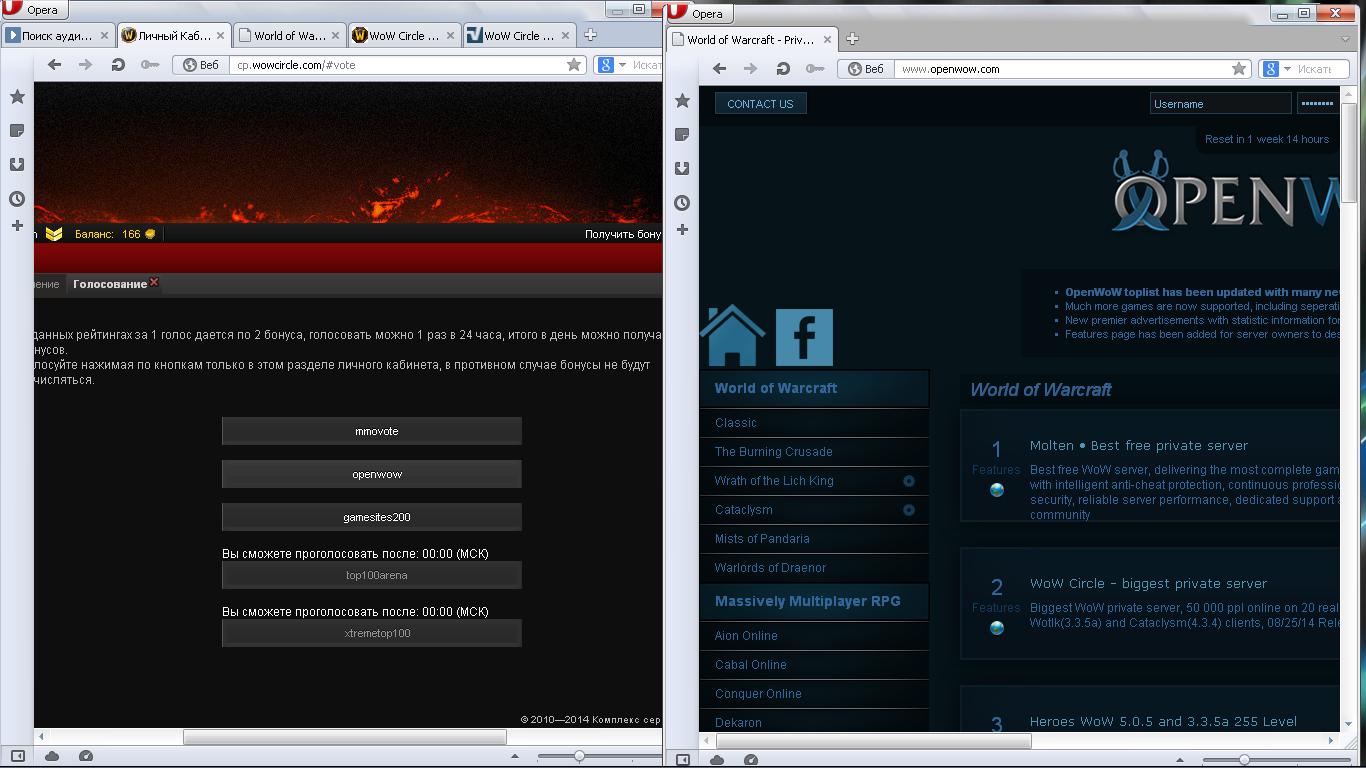
Task: Open Downloads panel in right Opera sidebar
Action: pyautogui.click(x=682, y=169)
